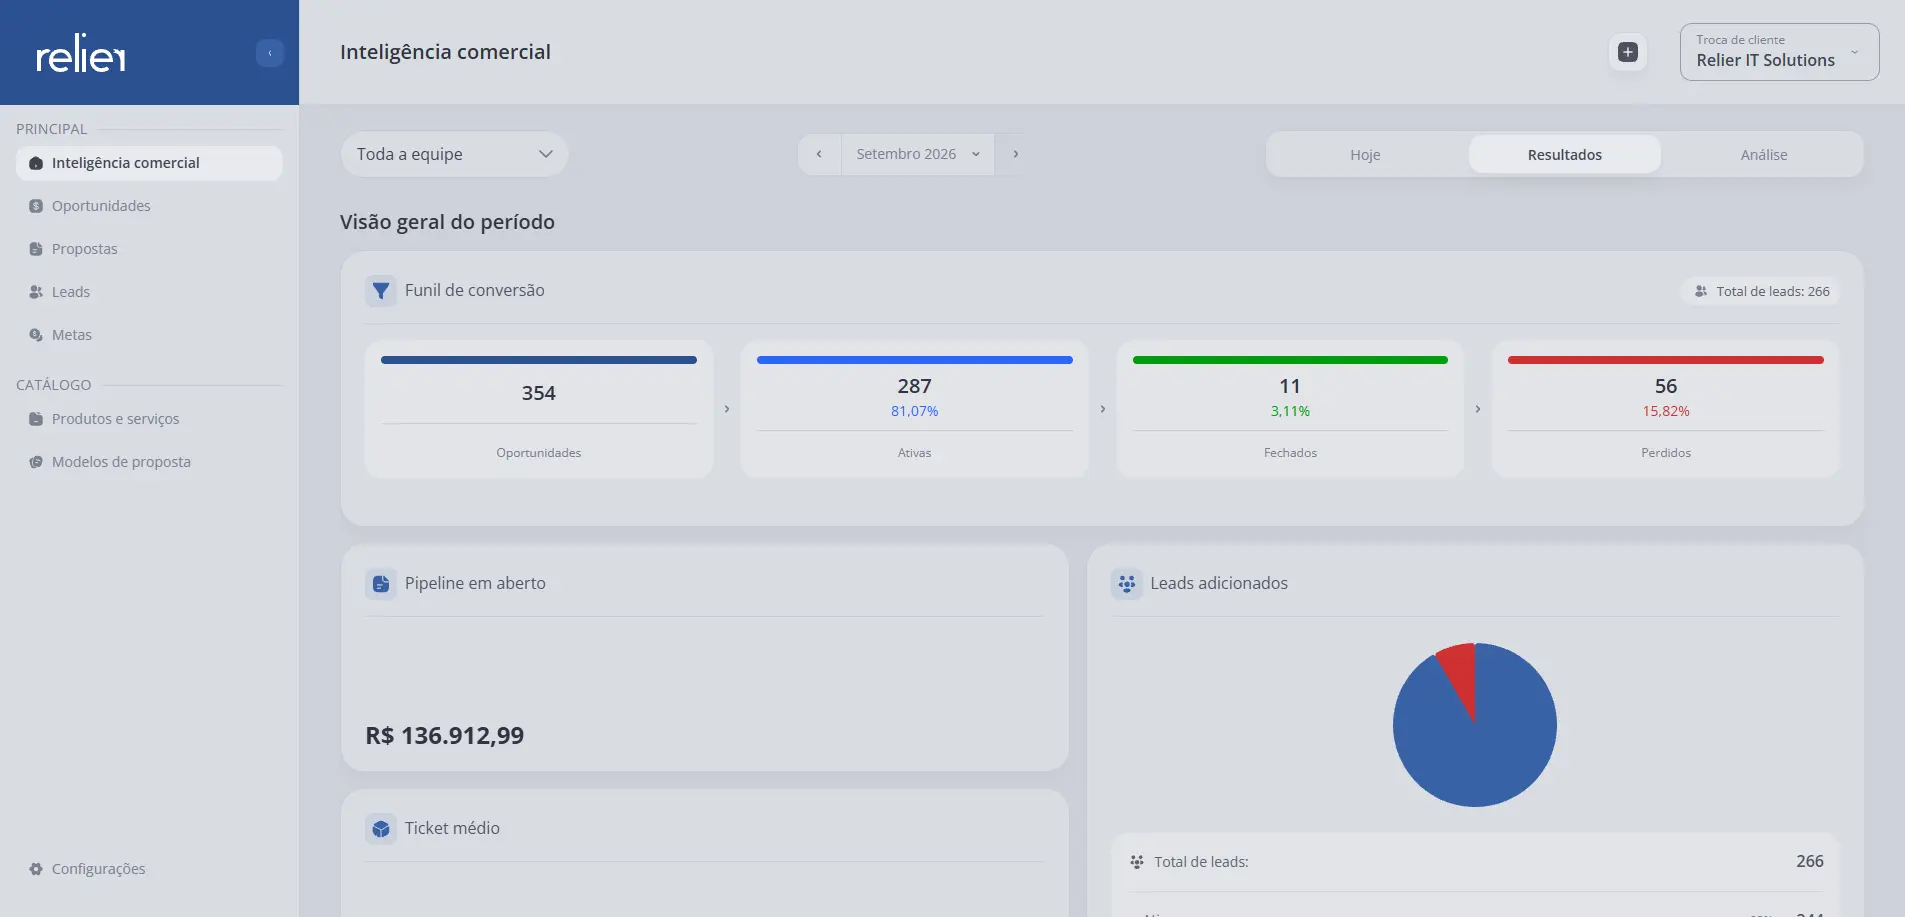Click the Ticket médio cube icon
The width and height of the screenshot is (1905, 917).
click(381, 829)
